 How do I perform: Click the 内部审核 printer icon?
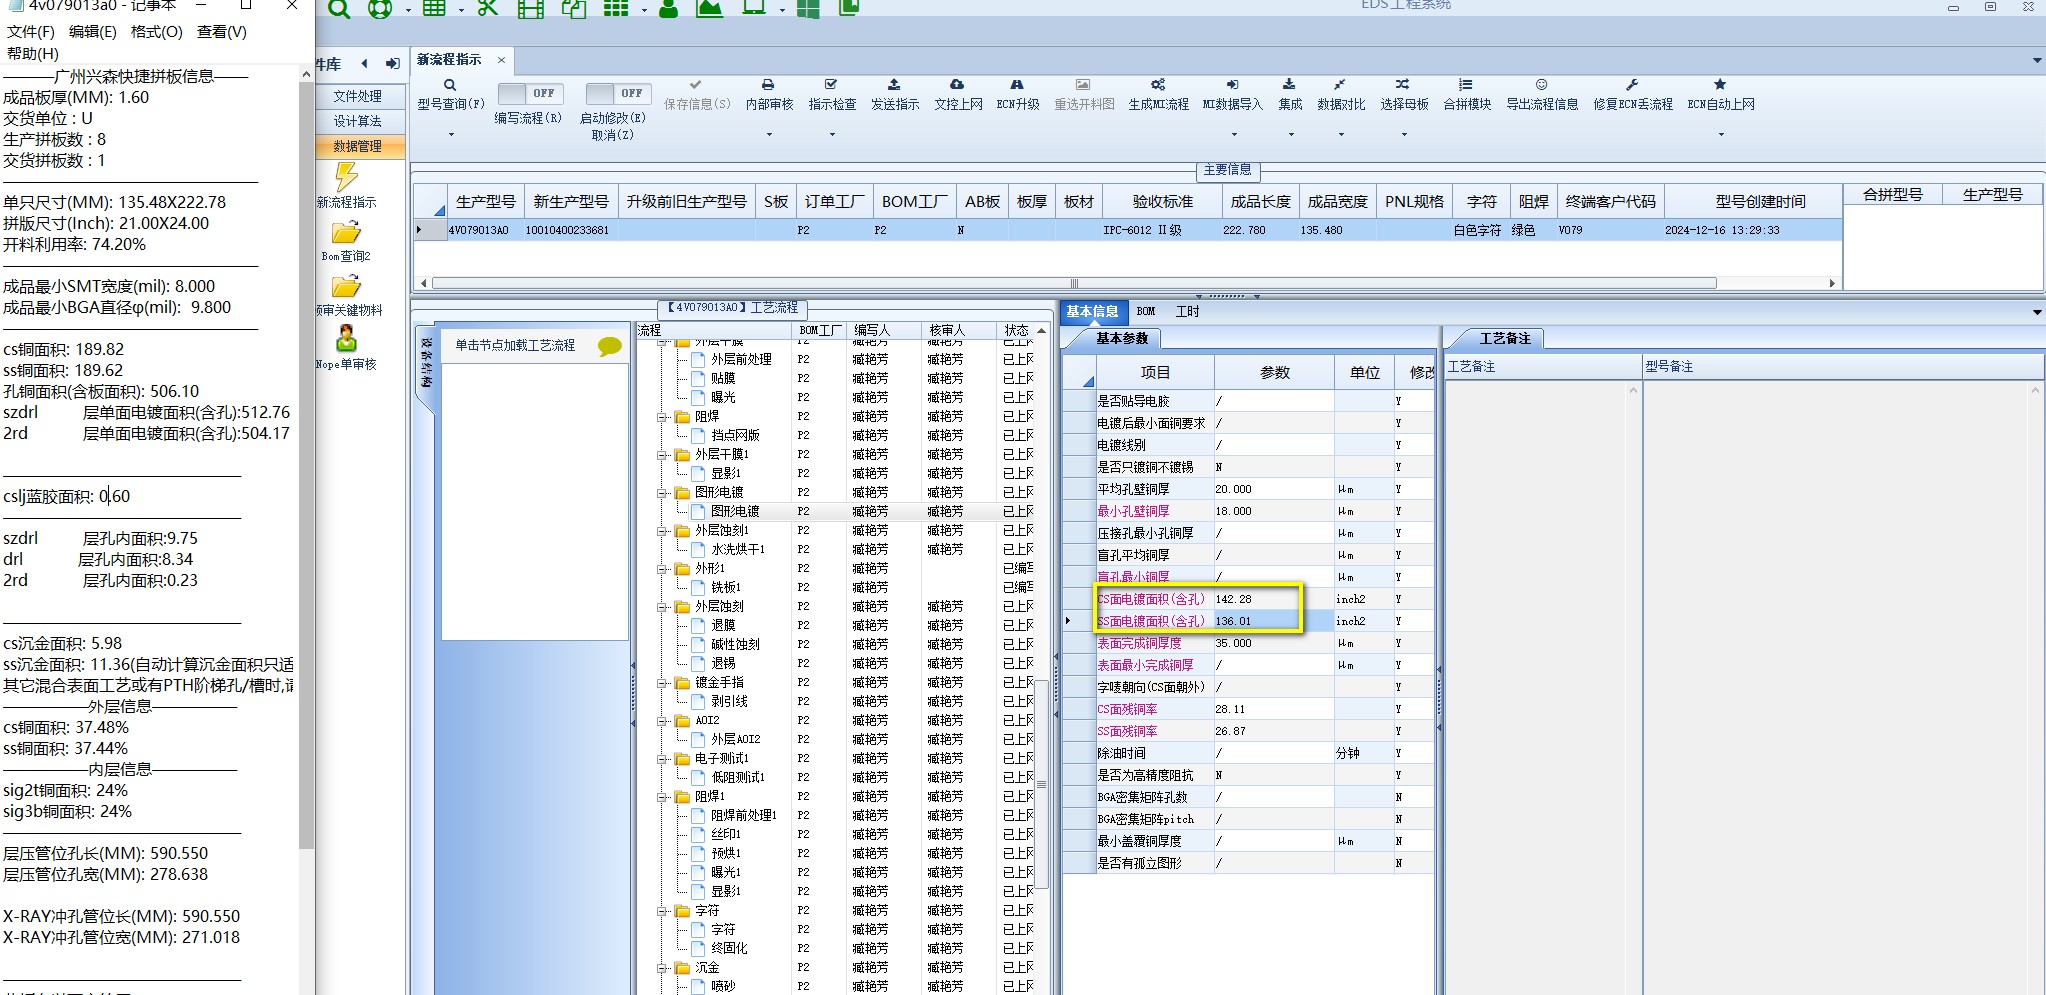768,85
